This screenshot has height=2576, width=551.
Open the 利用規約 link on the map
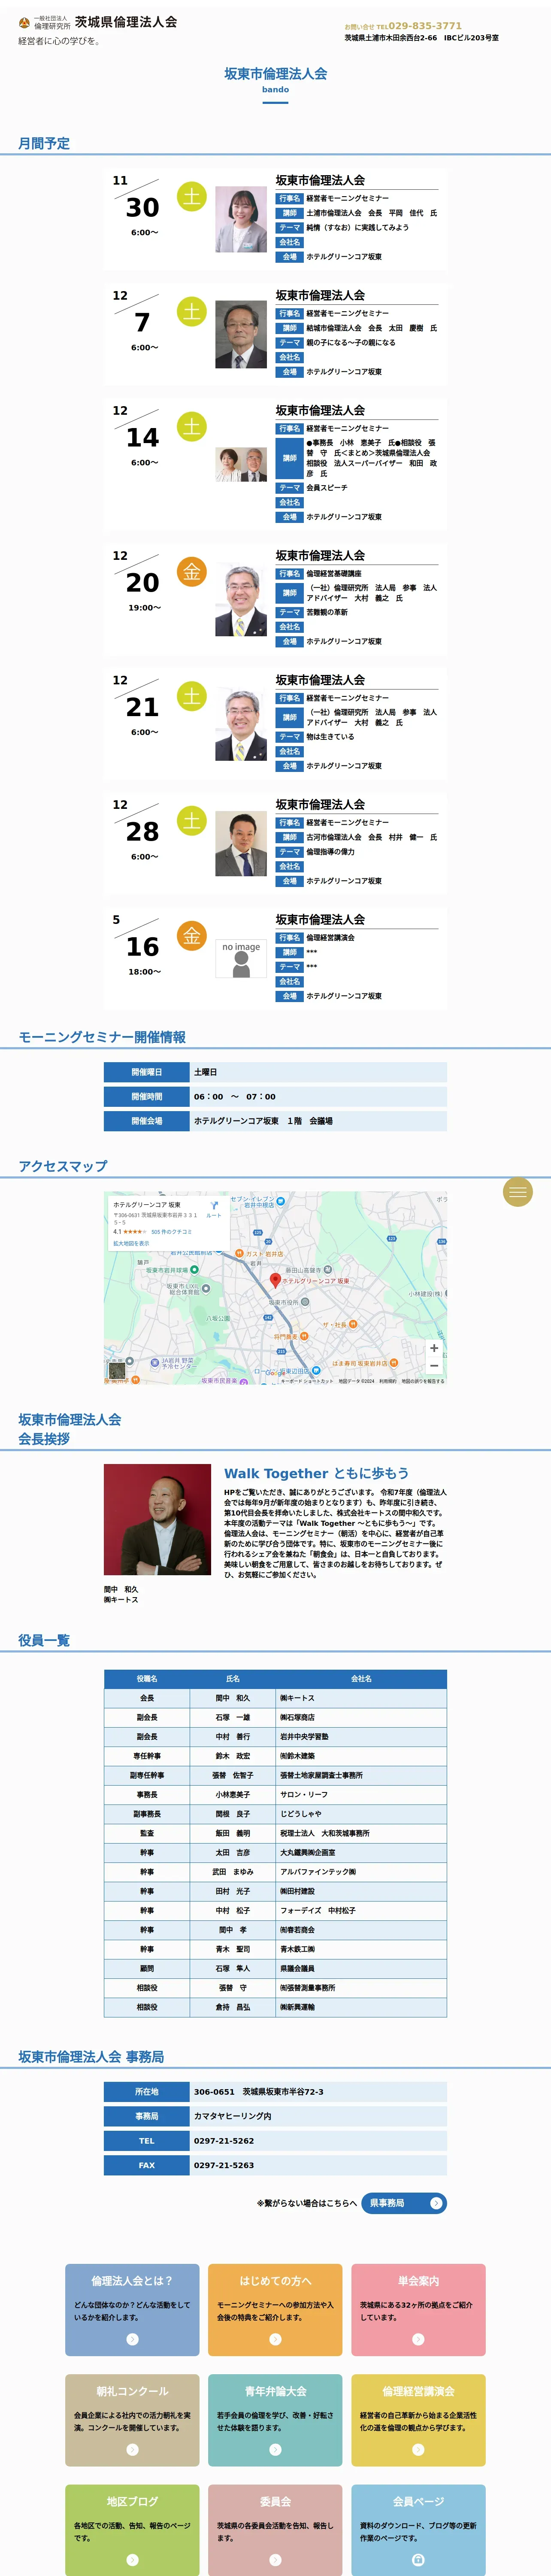pos(387,1381)
